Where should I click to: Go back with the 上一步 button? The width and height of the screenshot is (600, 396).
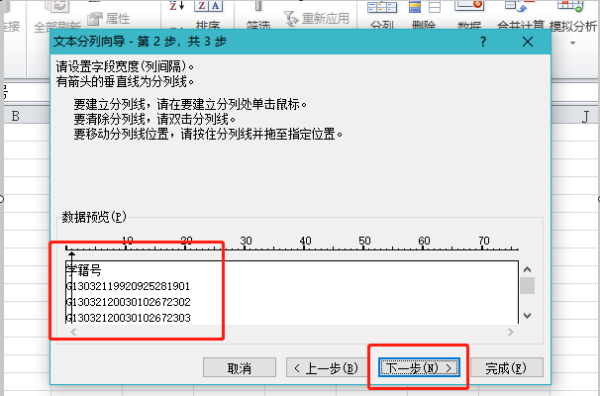tap(326, 368)
